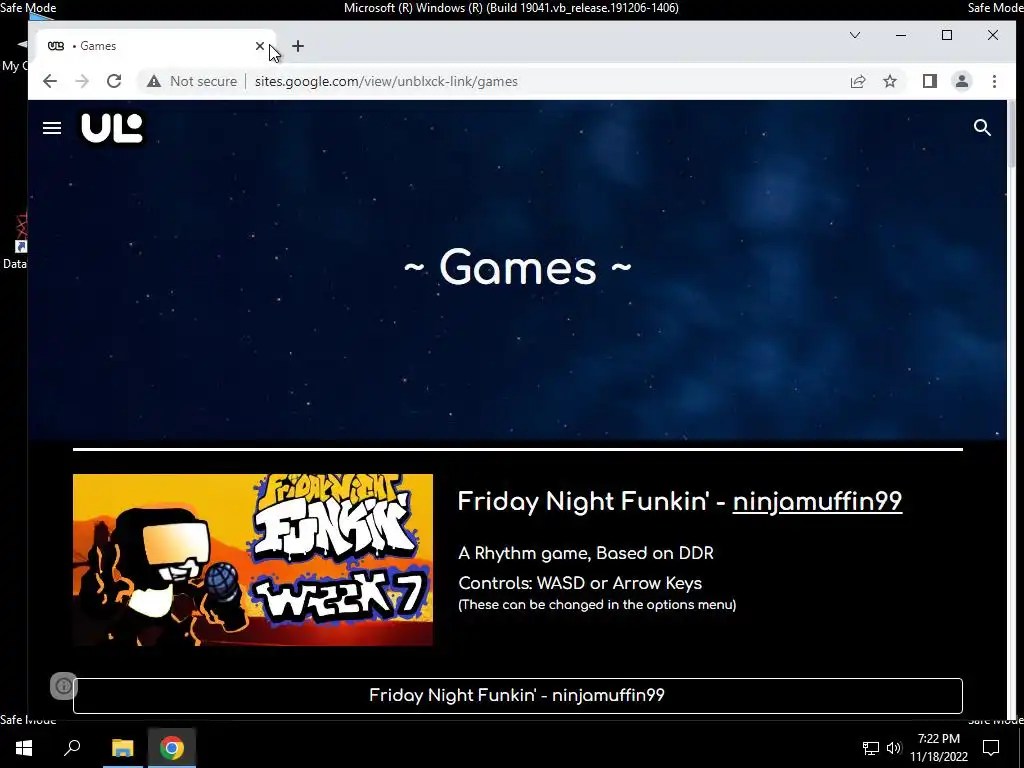This screenshot has height=768, width=1024.
Task: Open the network tray icon
Action: coord(871,748)
